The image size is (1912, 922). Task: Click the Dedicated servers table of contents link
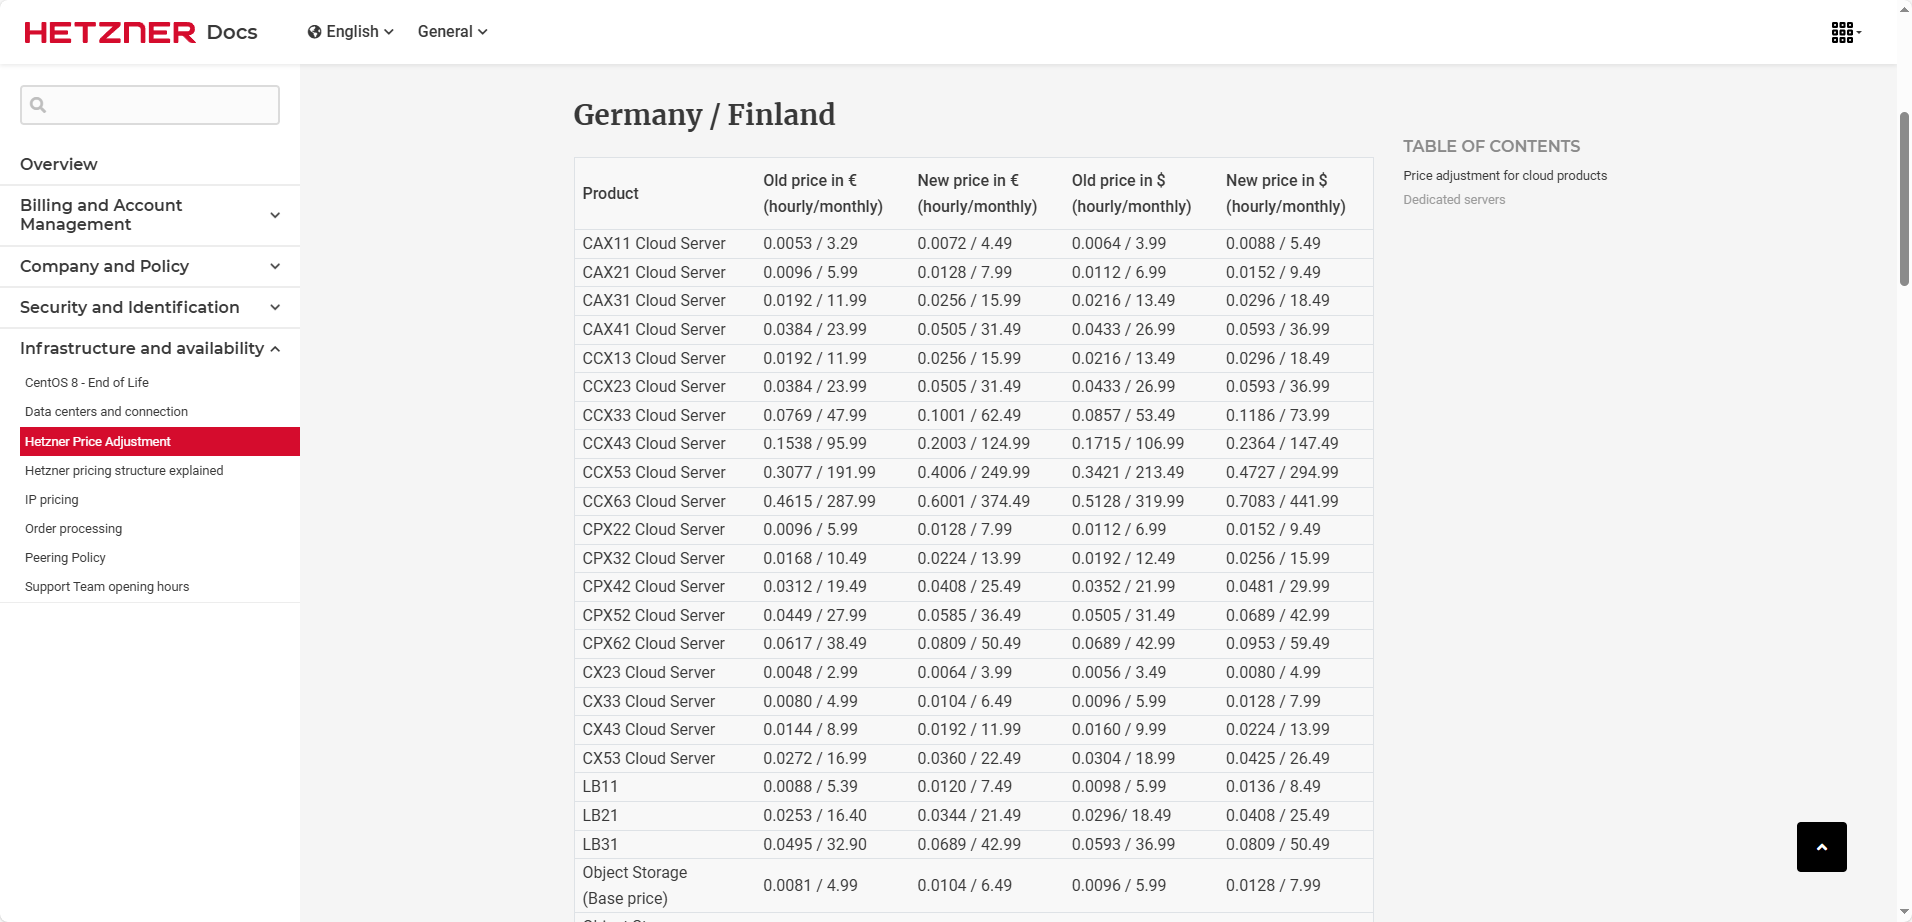(x=1453, y=199)
